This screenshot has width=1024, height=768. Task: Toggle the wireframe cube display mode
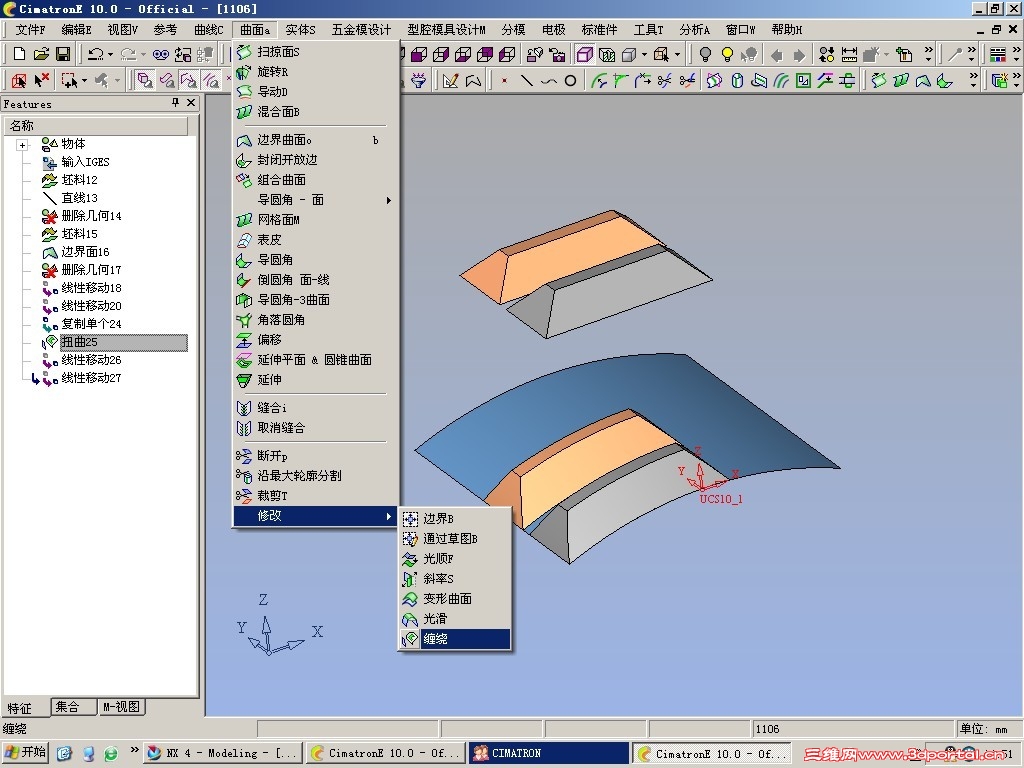pos(584,54)
